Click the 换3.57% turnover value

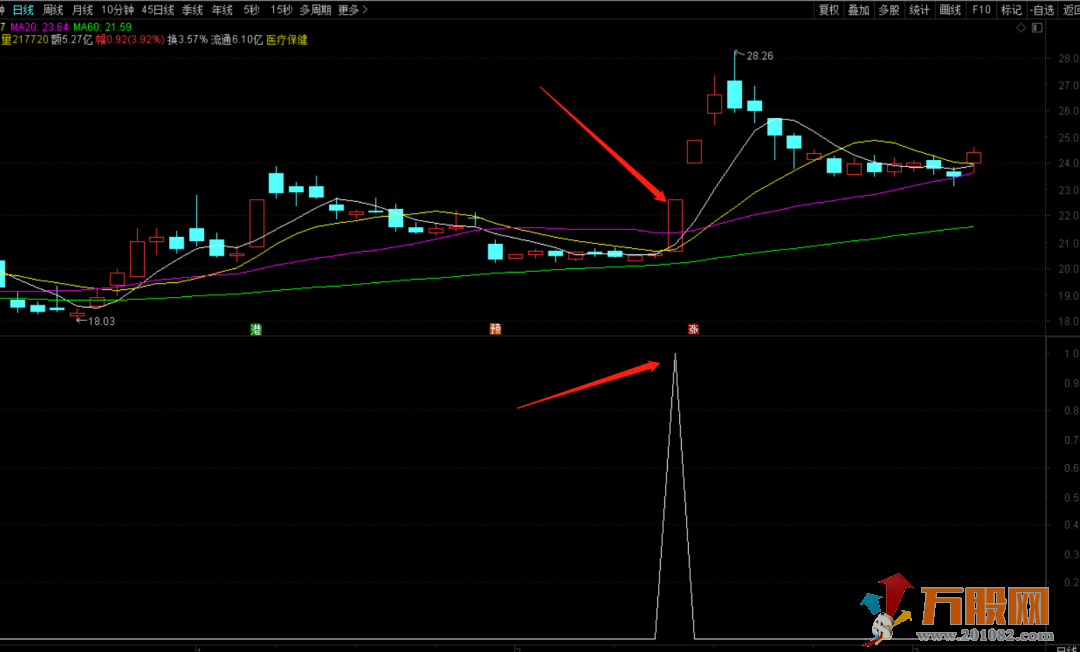[187, 40]
